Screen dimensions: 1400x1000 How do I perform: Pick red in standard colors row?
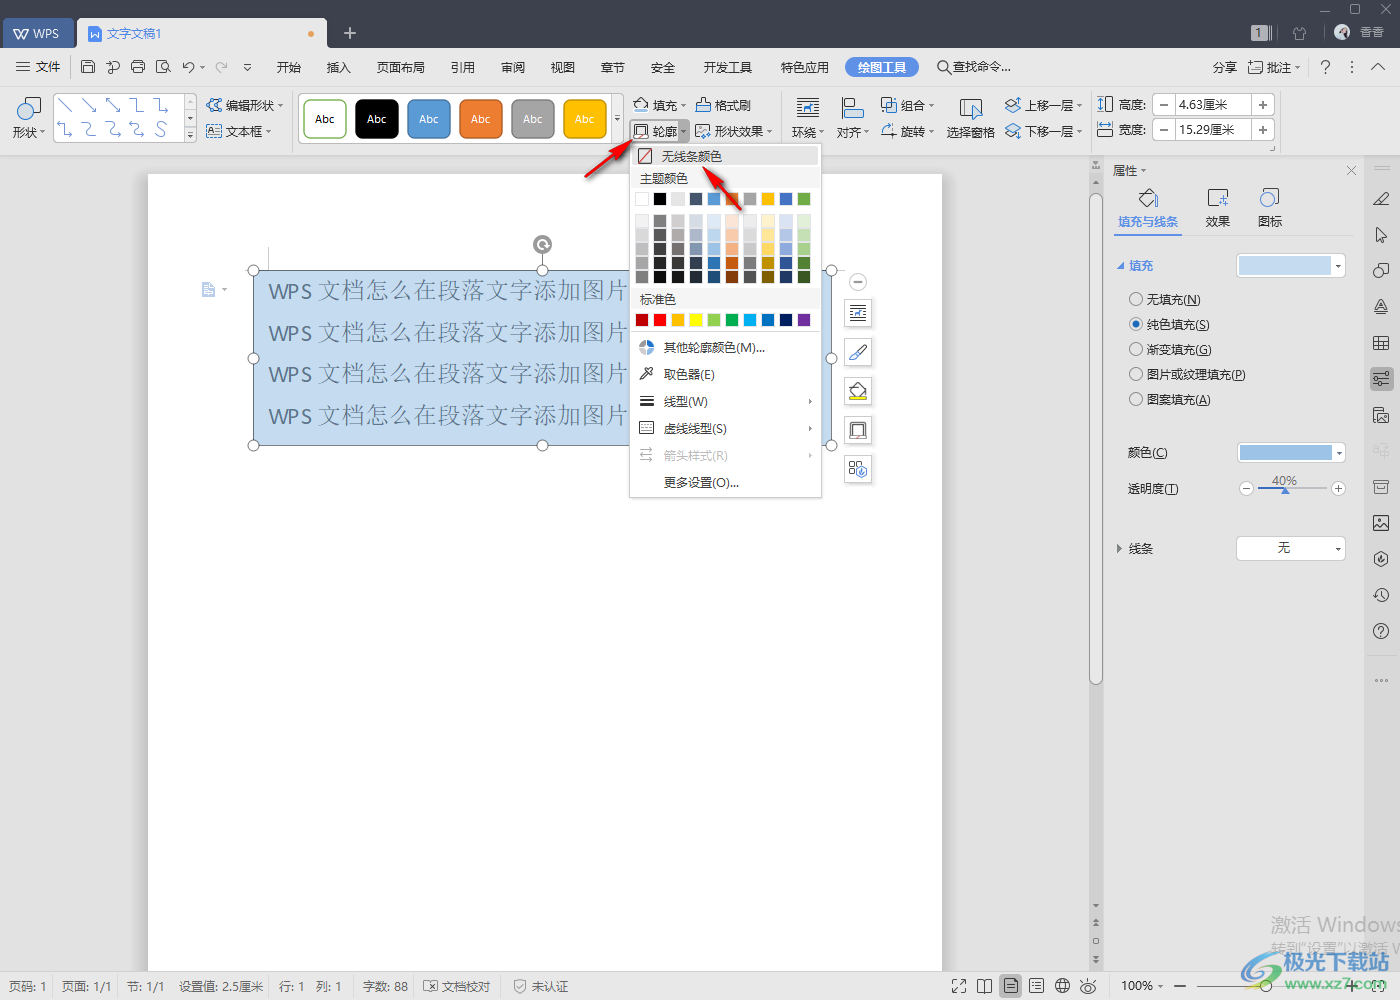click(660, 320)
